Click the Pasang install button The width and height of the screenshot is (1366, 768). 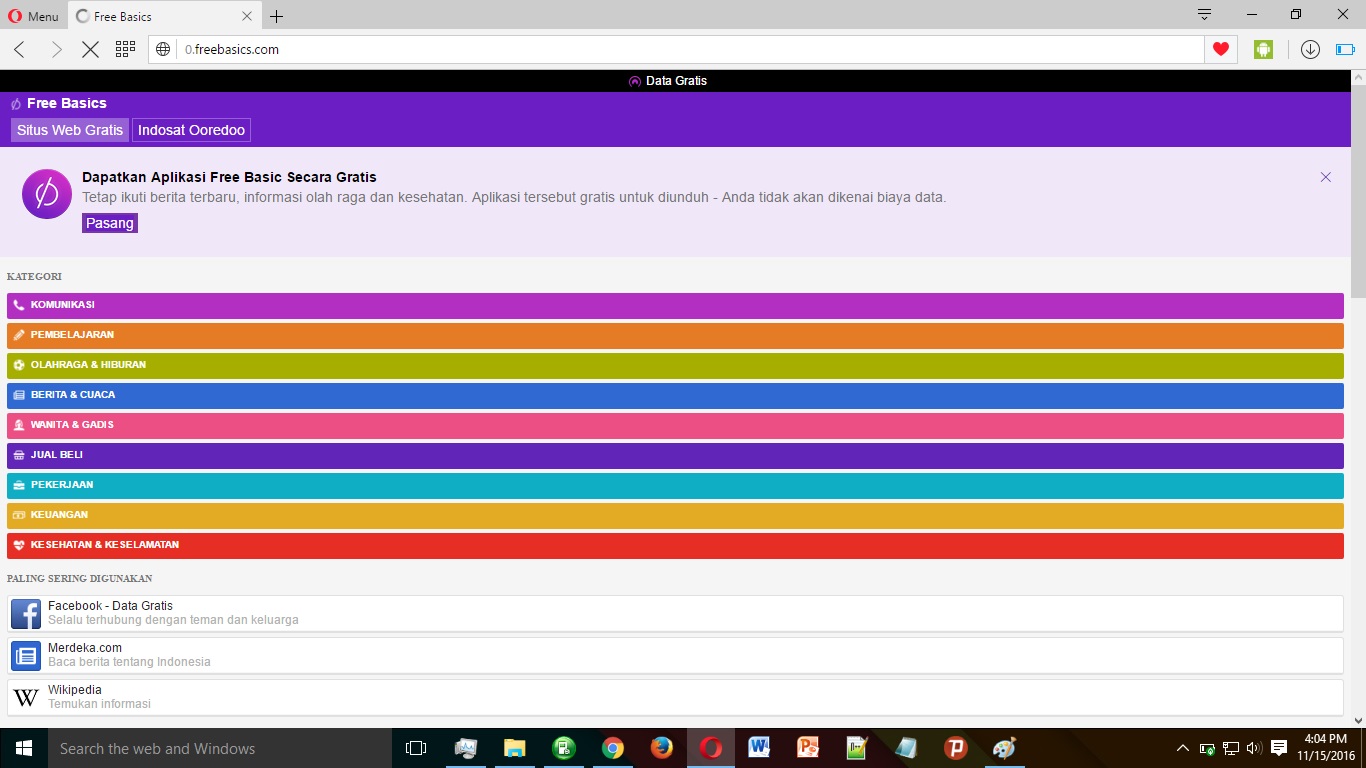coord(109,223)
